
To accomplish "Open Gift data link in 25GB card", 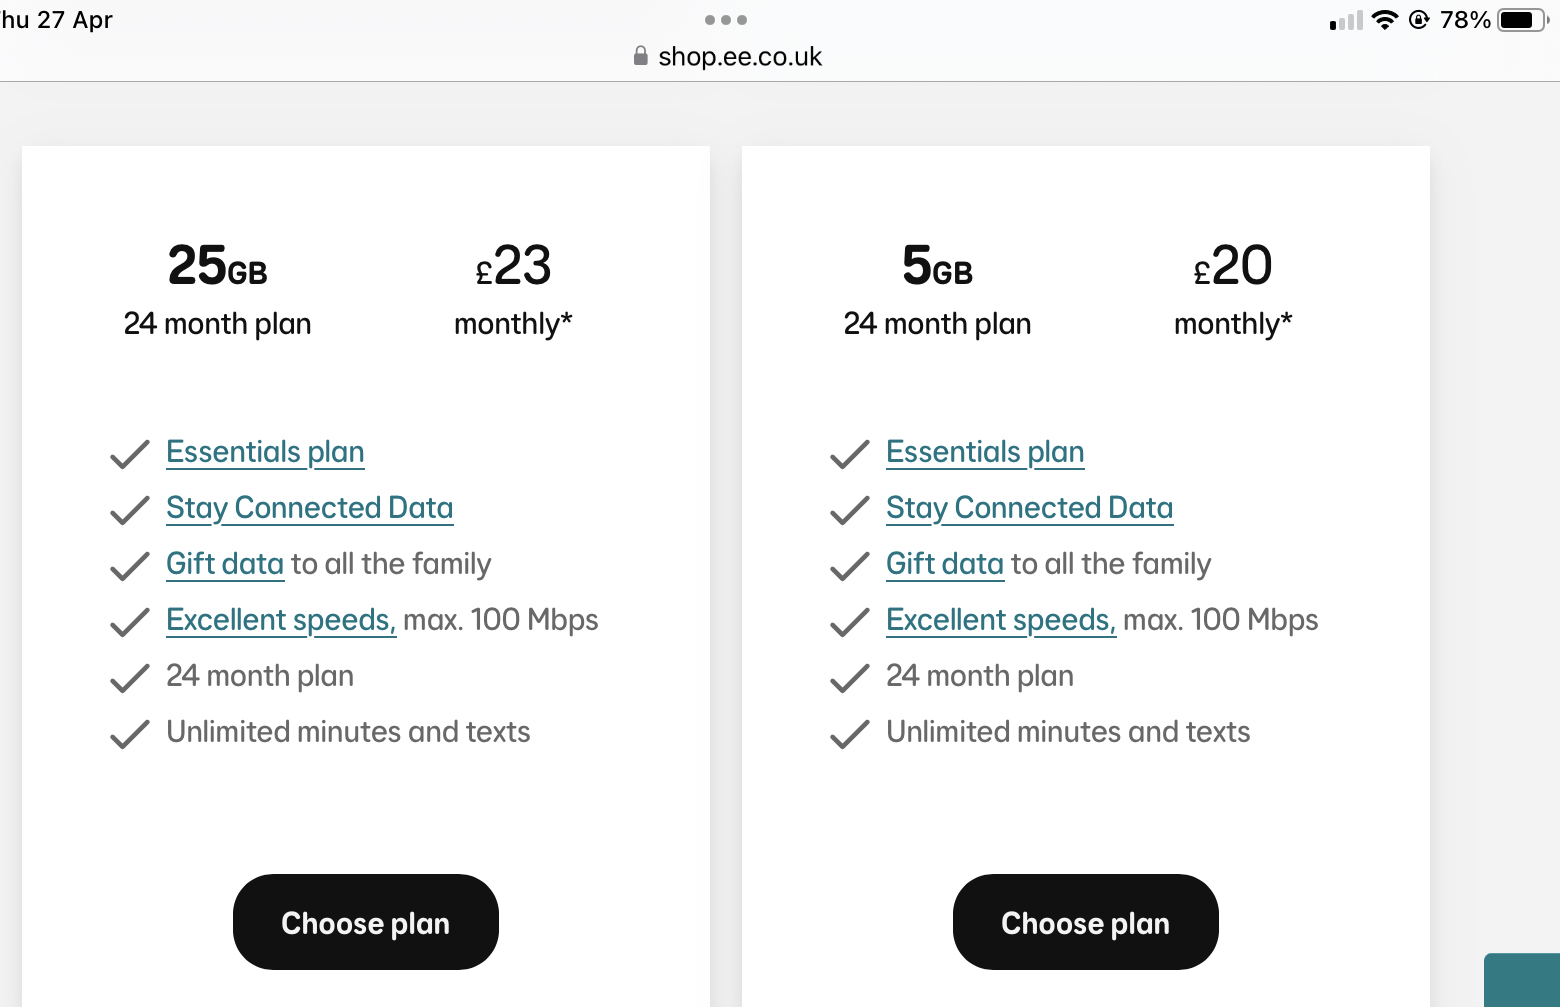I will click(x=225, y=564).
